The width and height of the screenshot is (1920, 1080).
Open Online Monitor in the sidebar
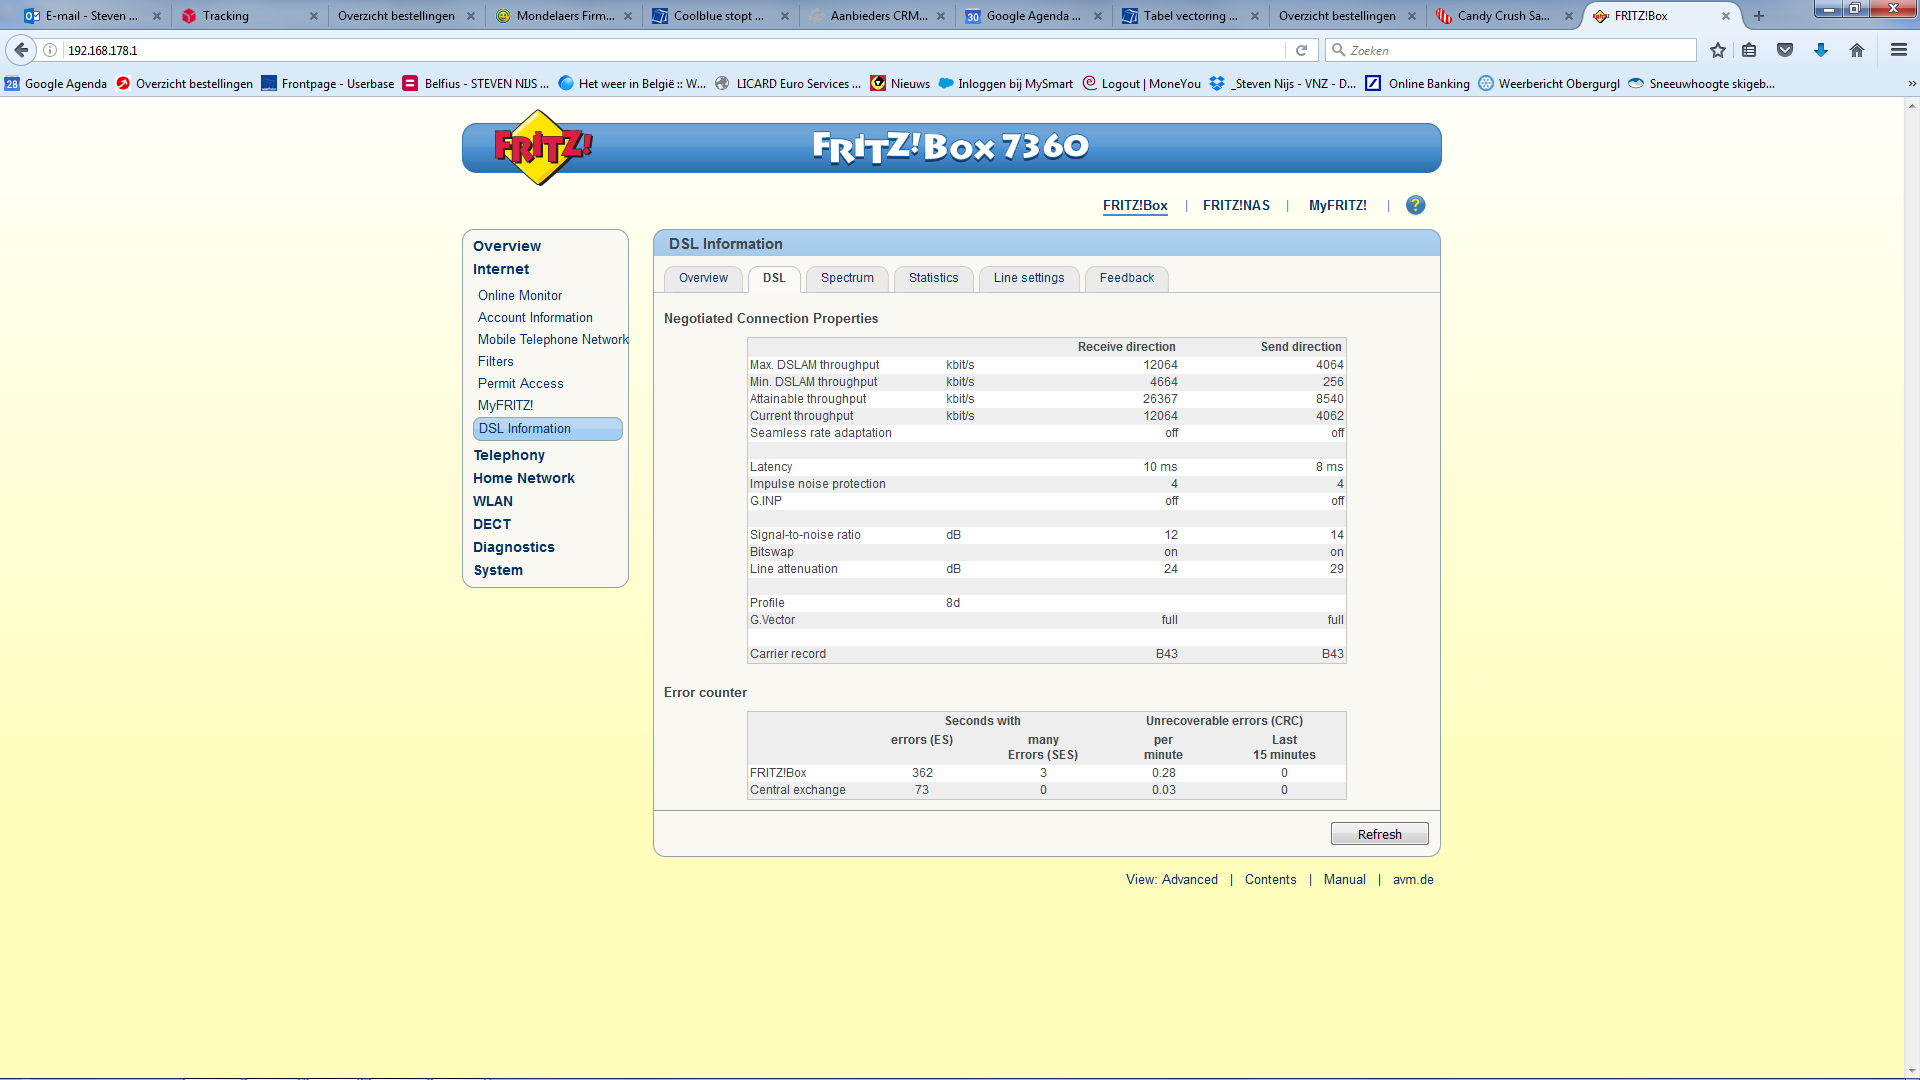(520, 295)
